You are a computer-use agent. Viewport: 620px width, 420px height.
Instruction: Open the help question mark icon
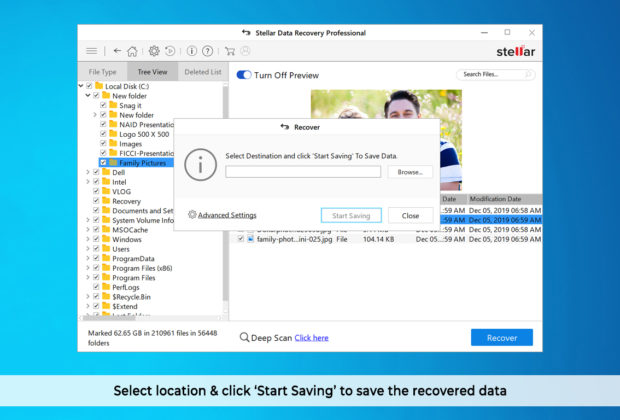point(208,51)
